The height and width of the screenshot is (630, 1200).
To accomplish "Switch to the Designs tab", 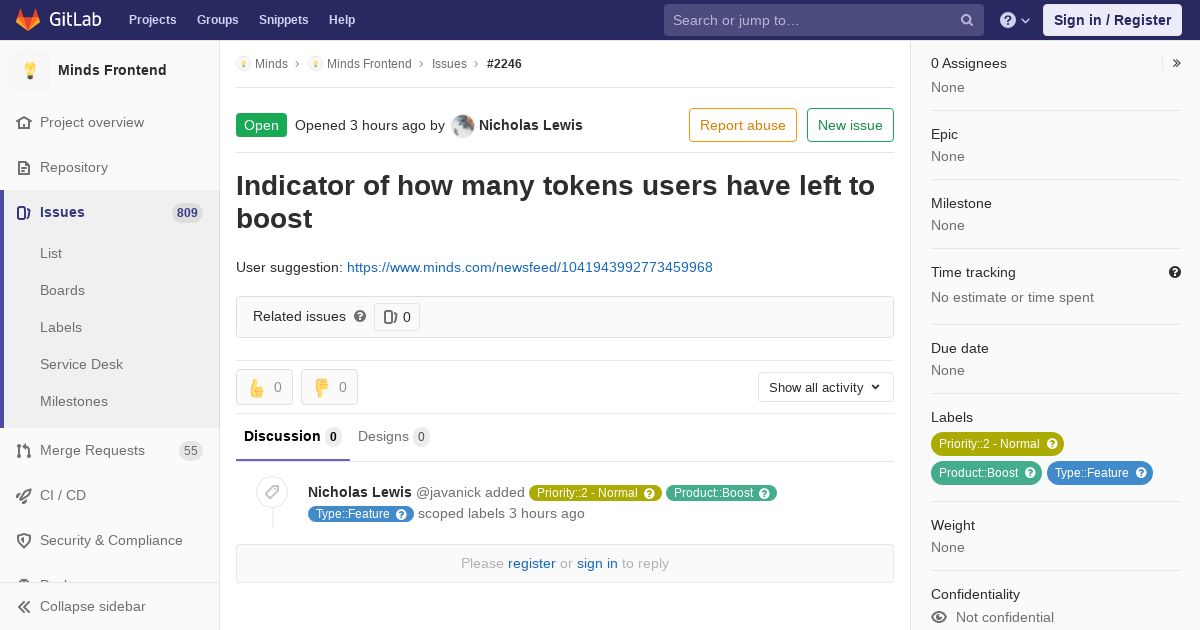I will (x=394, y=436).
